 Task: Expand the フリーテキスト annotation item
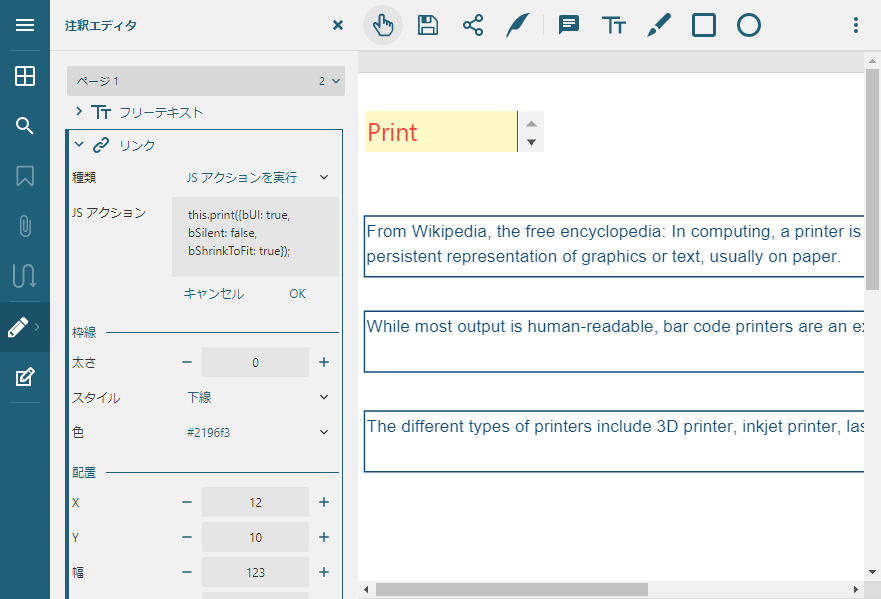click(79, 111)
